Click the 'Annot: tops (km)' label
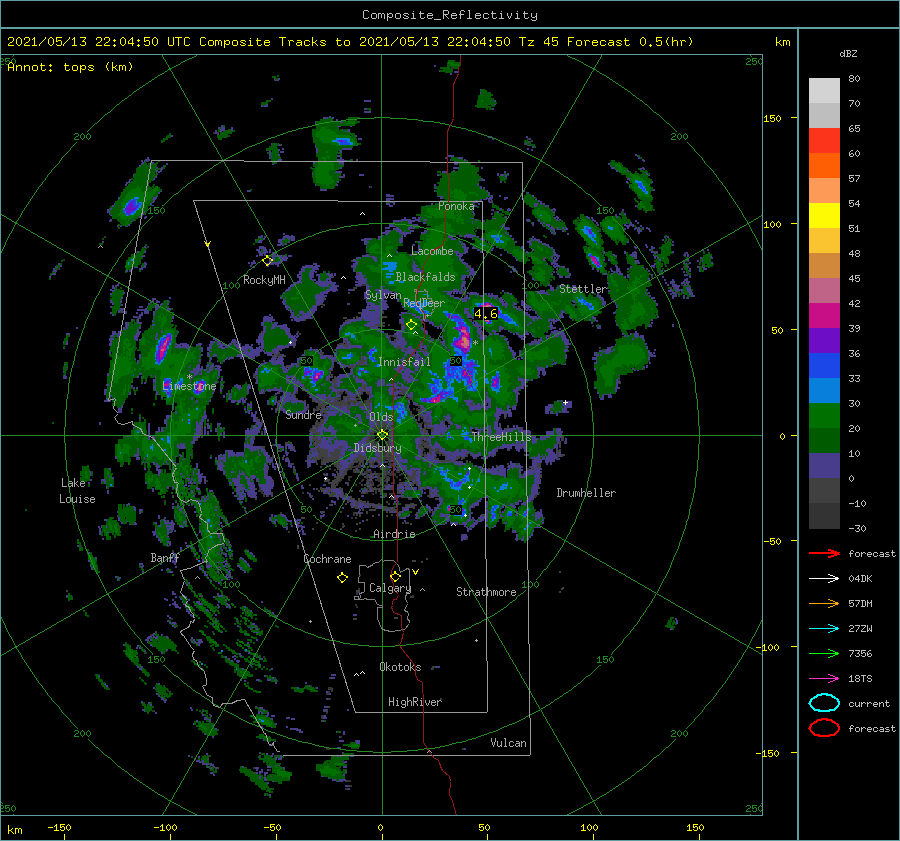 pos(70,67)
